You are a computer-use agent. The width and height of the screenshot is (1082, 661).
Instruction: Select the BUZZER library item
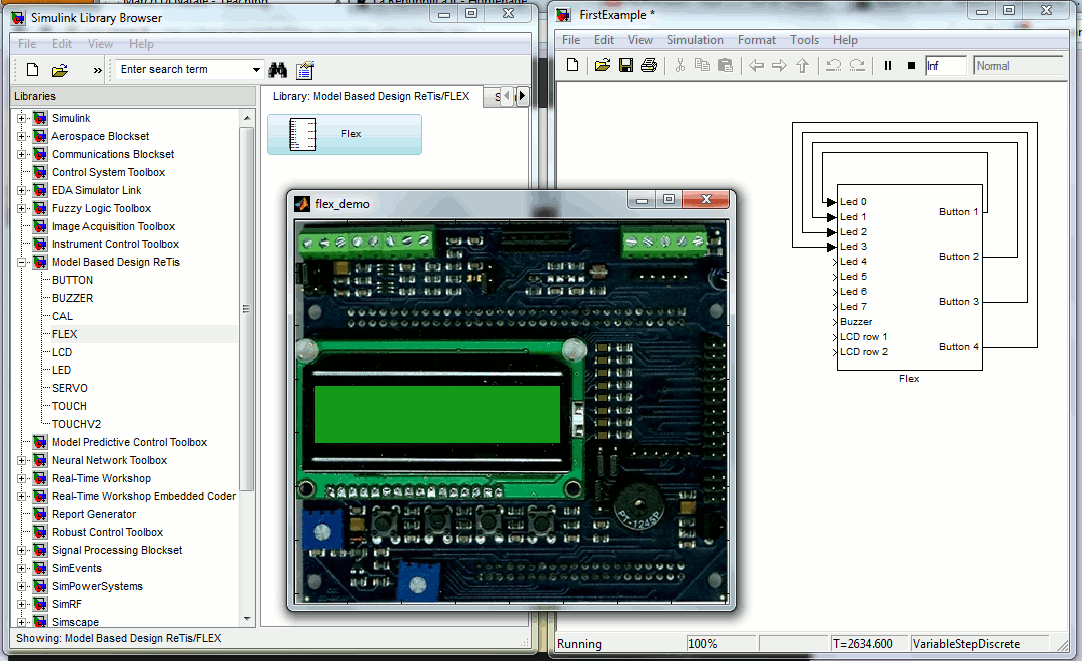click(72, 298)
